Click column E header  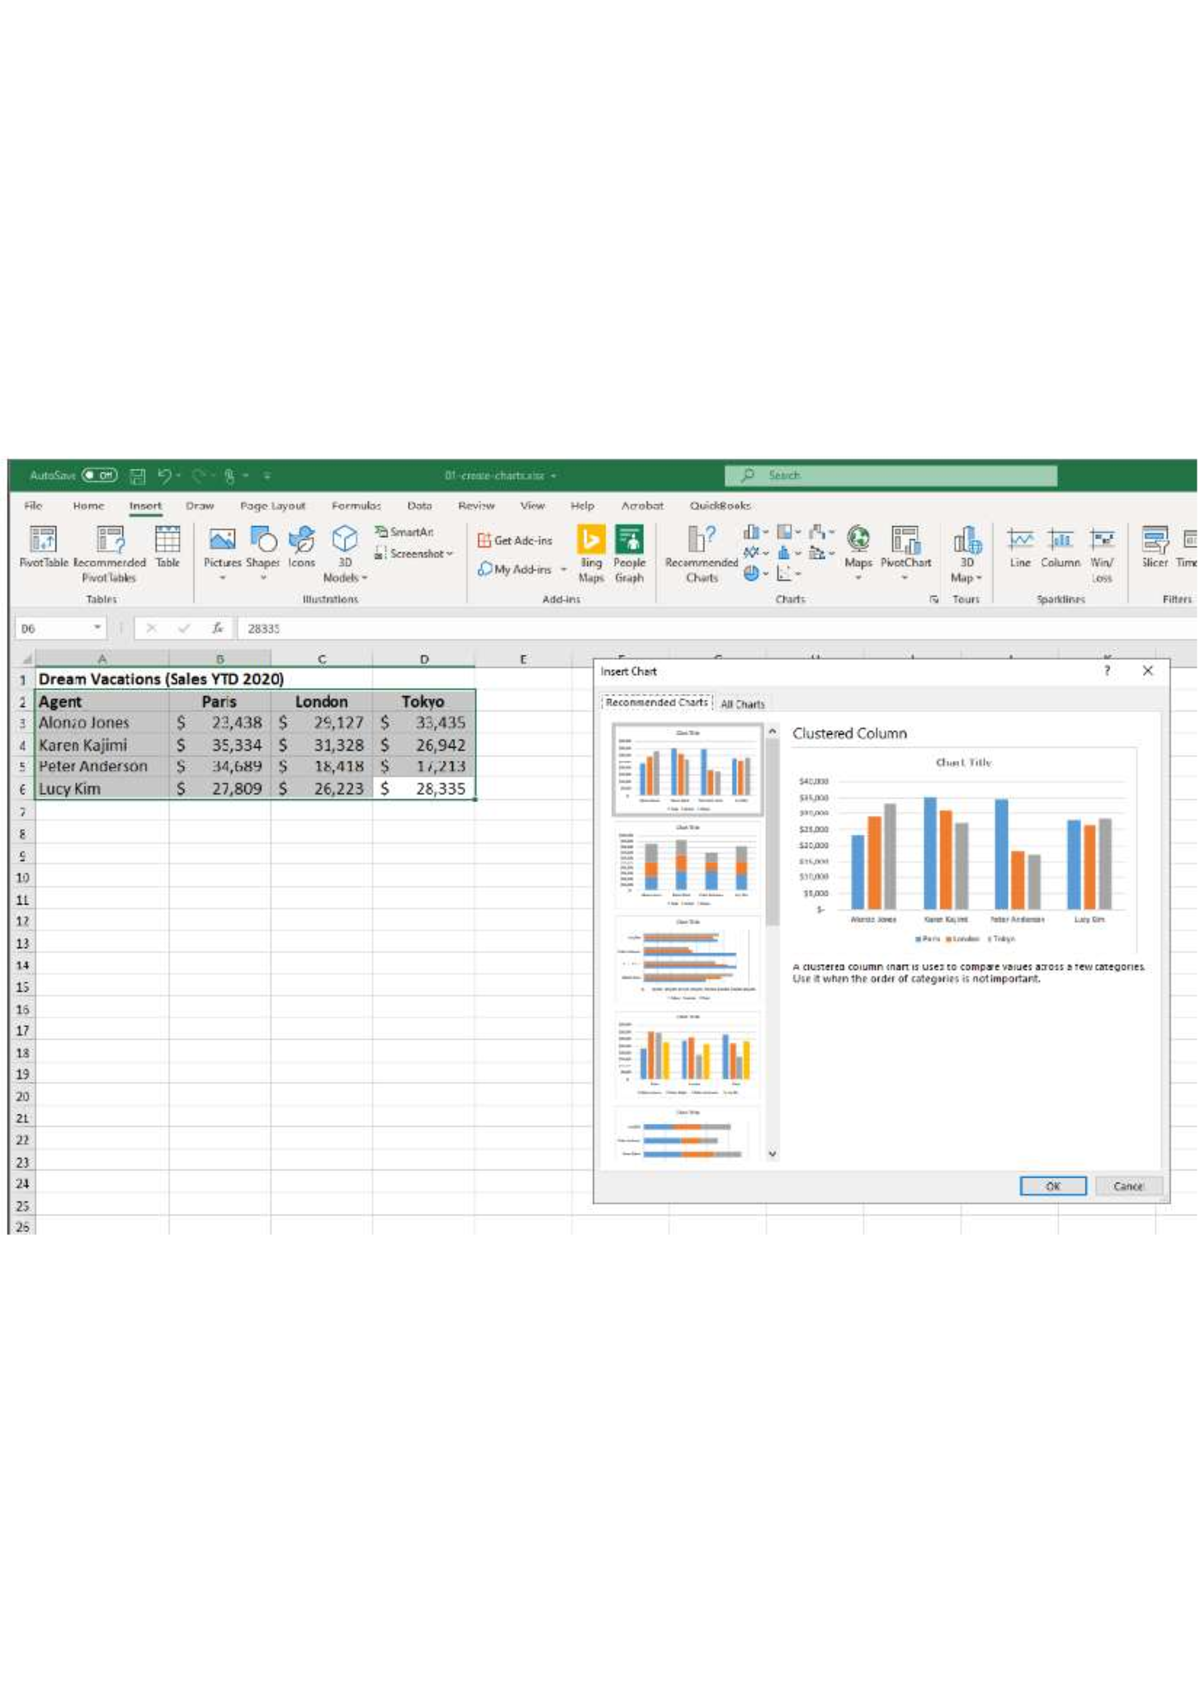523,659
